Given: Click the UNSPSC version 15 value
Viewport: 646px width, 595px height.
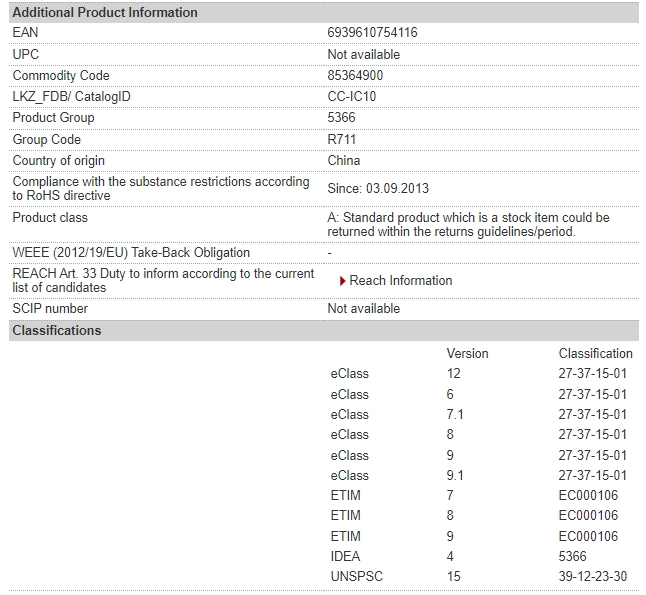Looking at the screenshot, I should click(x=453, y=576).
